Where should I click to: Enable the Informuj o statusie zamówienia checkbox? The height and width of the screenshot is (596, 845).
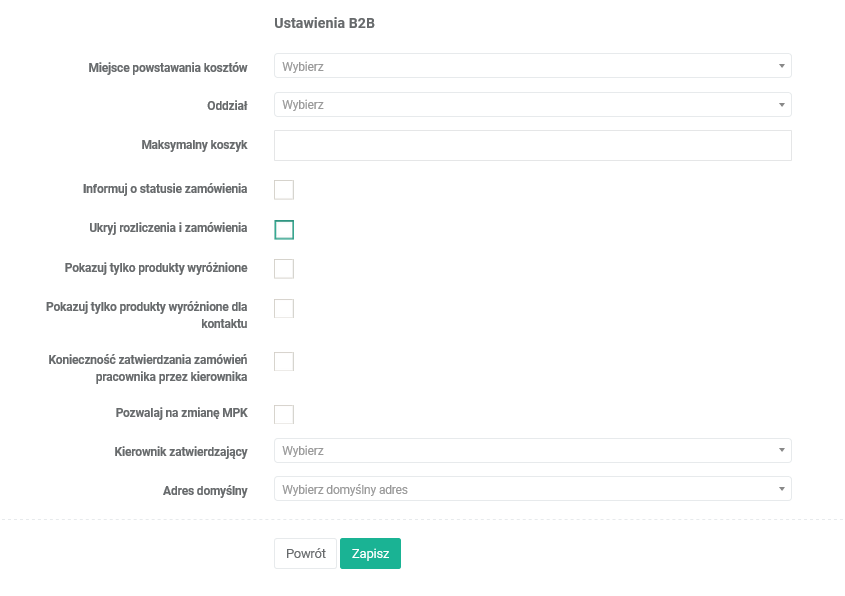pos(284,190)
